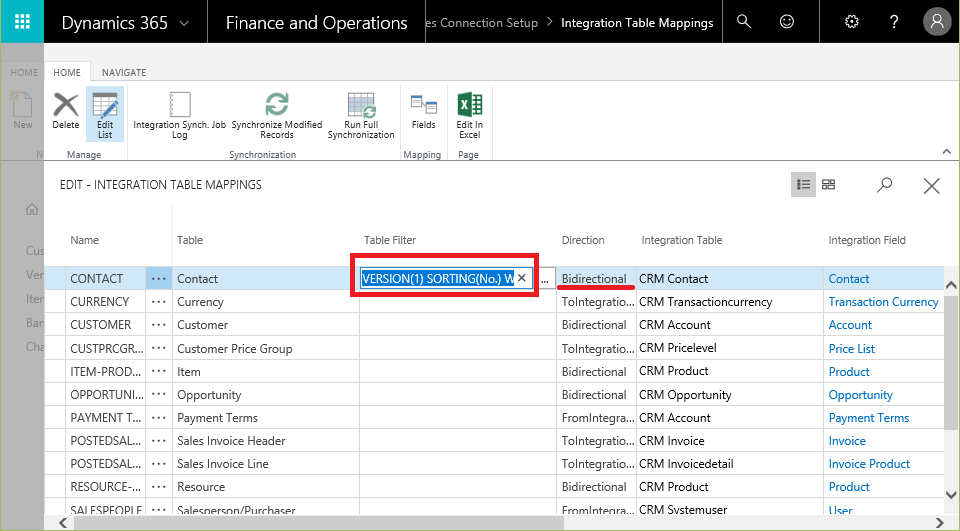Click the search magnifier in top bar
960x531 pixels.
click(x=744, y=22)
